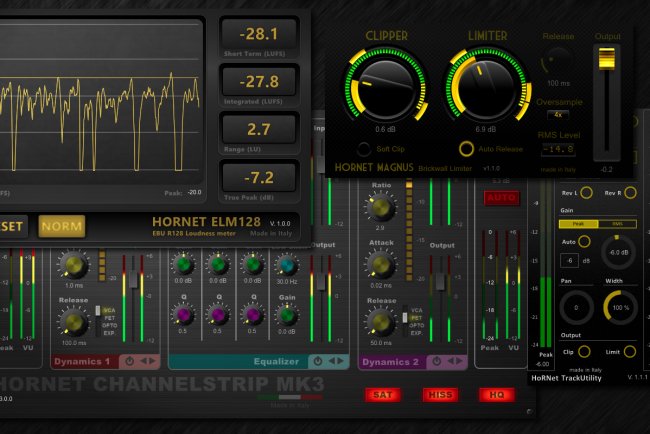650x434 pixels.
Task: Select OPTO type in Dynamics 2
Action: pyautogui.click(x=416, y=325)
